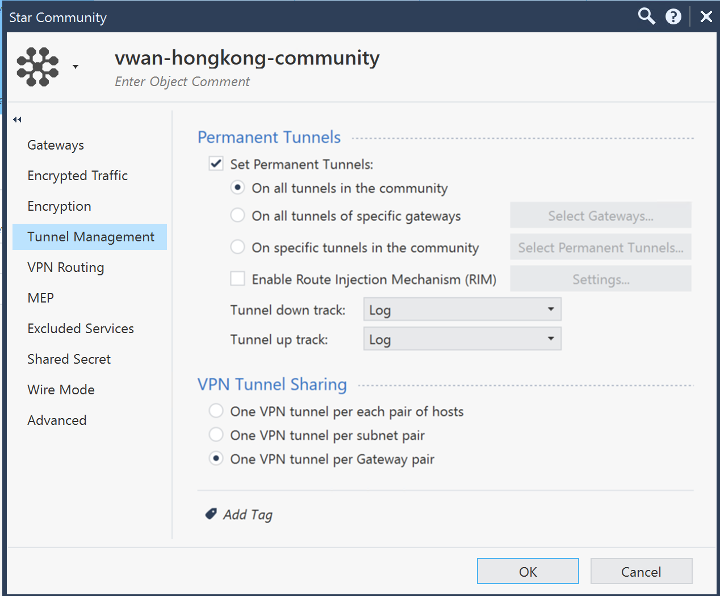Close the Star Community dialog

pos(706,17)
